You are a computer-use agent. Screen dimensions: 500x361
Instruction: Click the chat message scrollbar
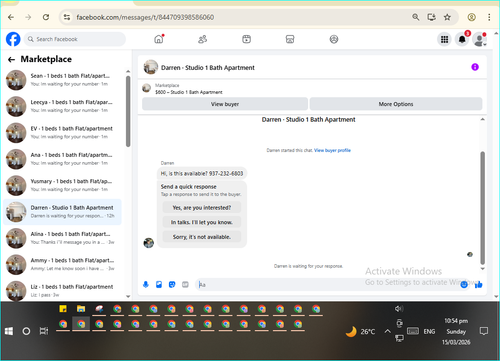pyautogui.click(x=482, y=208)
